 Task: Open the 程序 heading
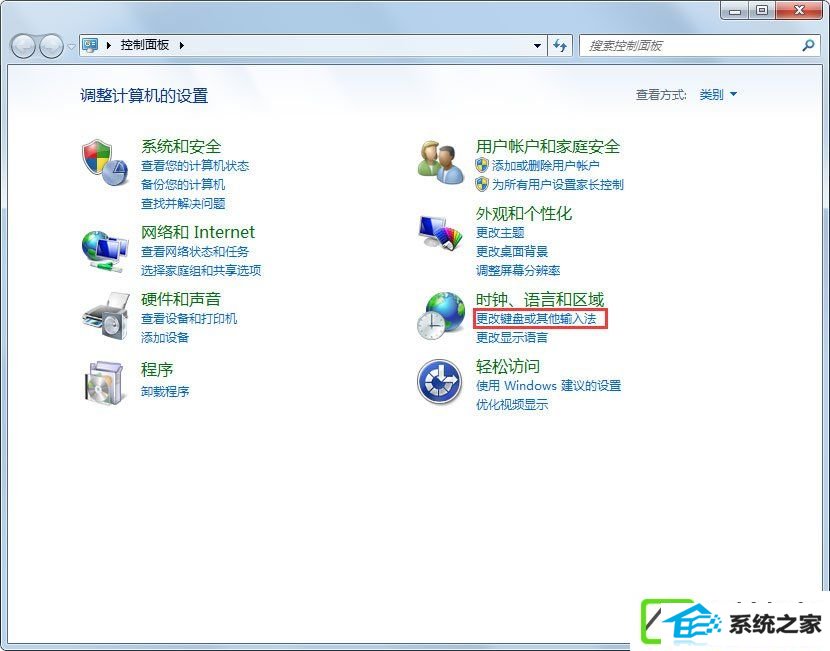click(157, 369)
